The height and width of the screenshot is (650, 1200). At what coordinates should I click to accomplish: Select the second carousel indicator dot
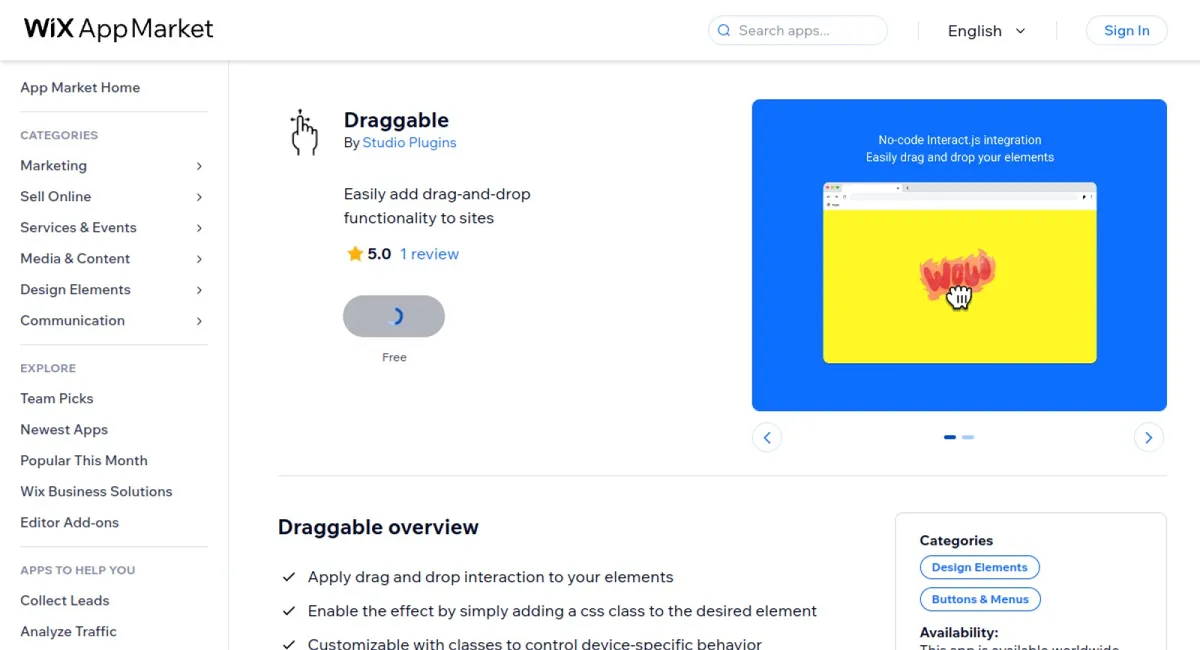[x=968, y=437]
